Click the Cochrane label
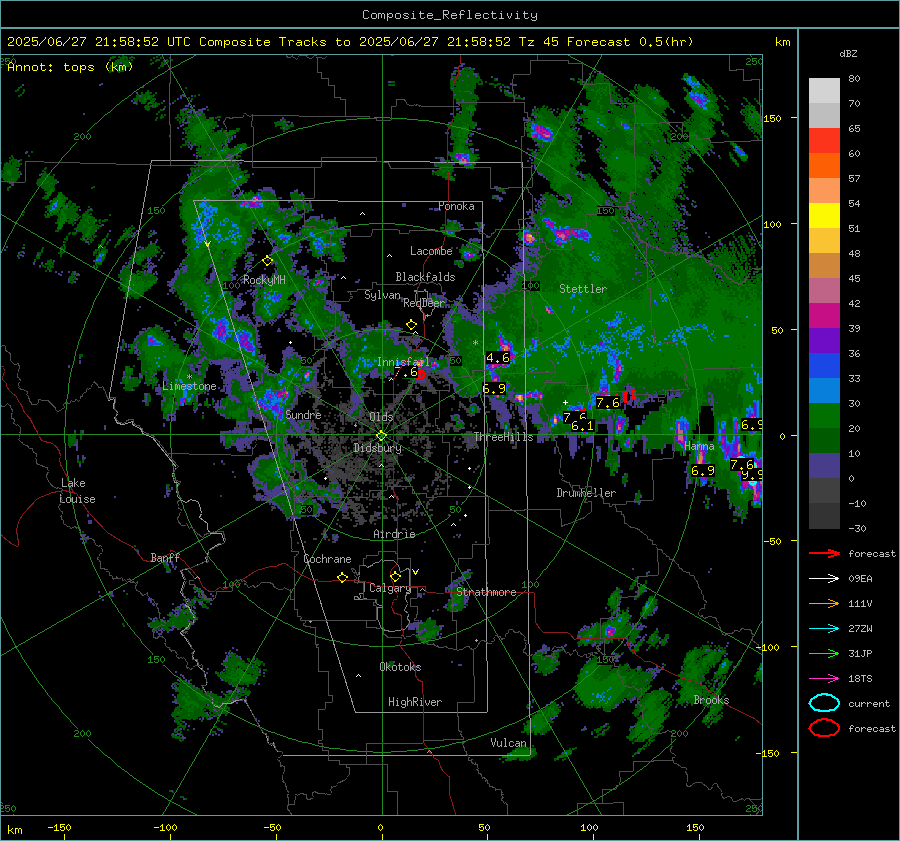This screenshot has width=900, height=841. [327, 559]
